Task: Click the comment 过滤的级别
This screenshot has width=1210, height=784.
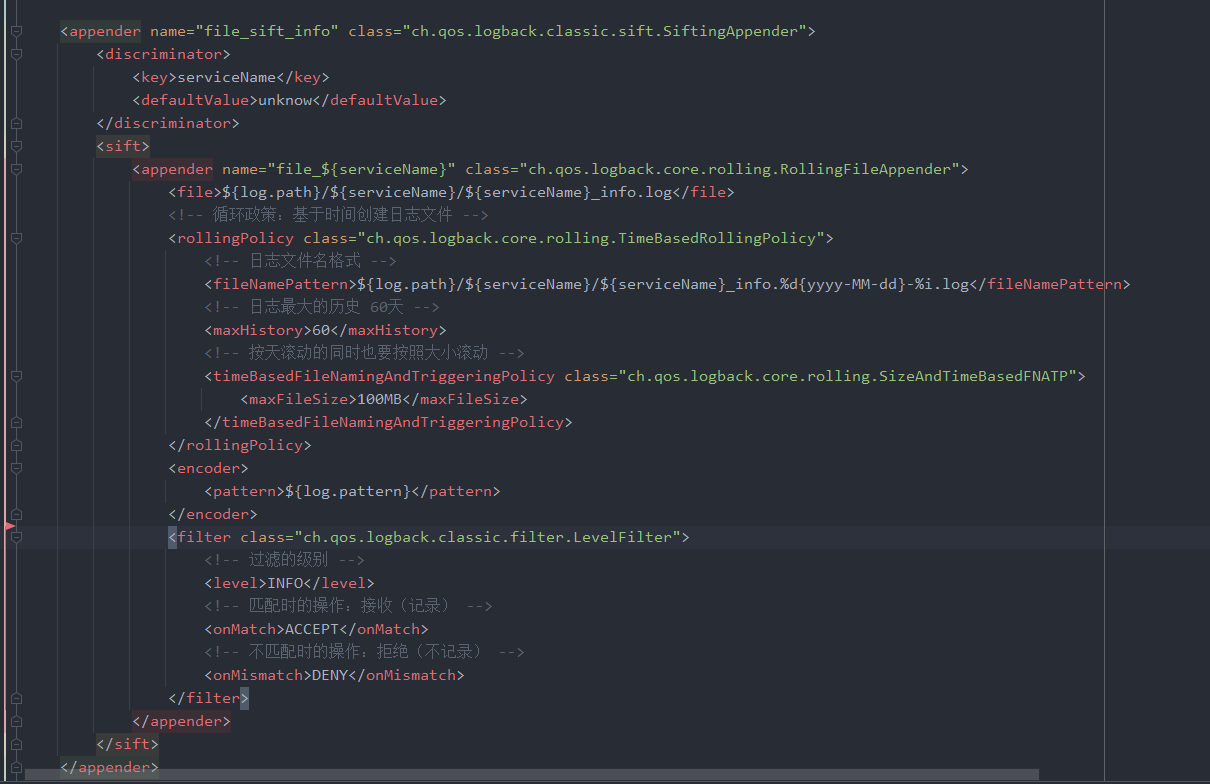Action: pos(284,560)
